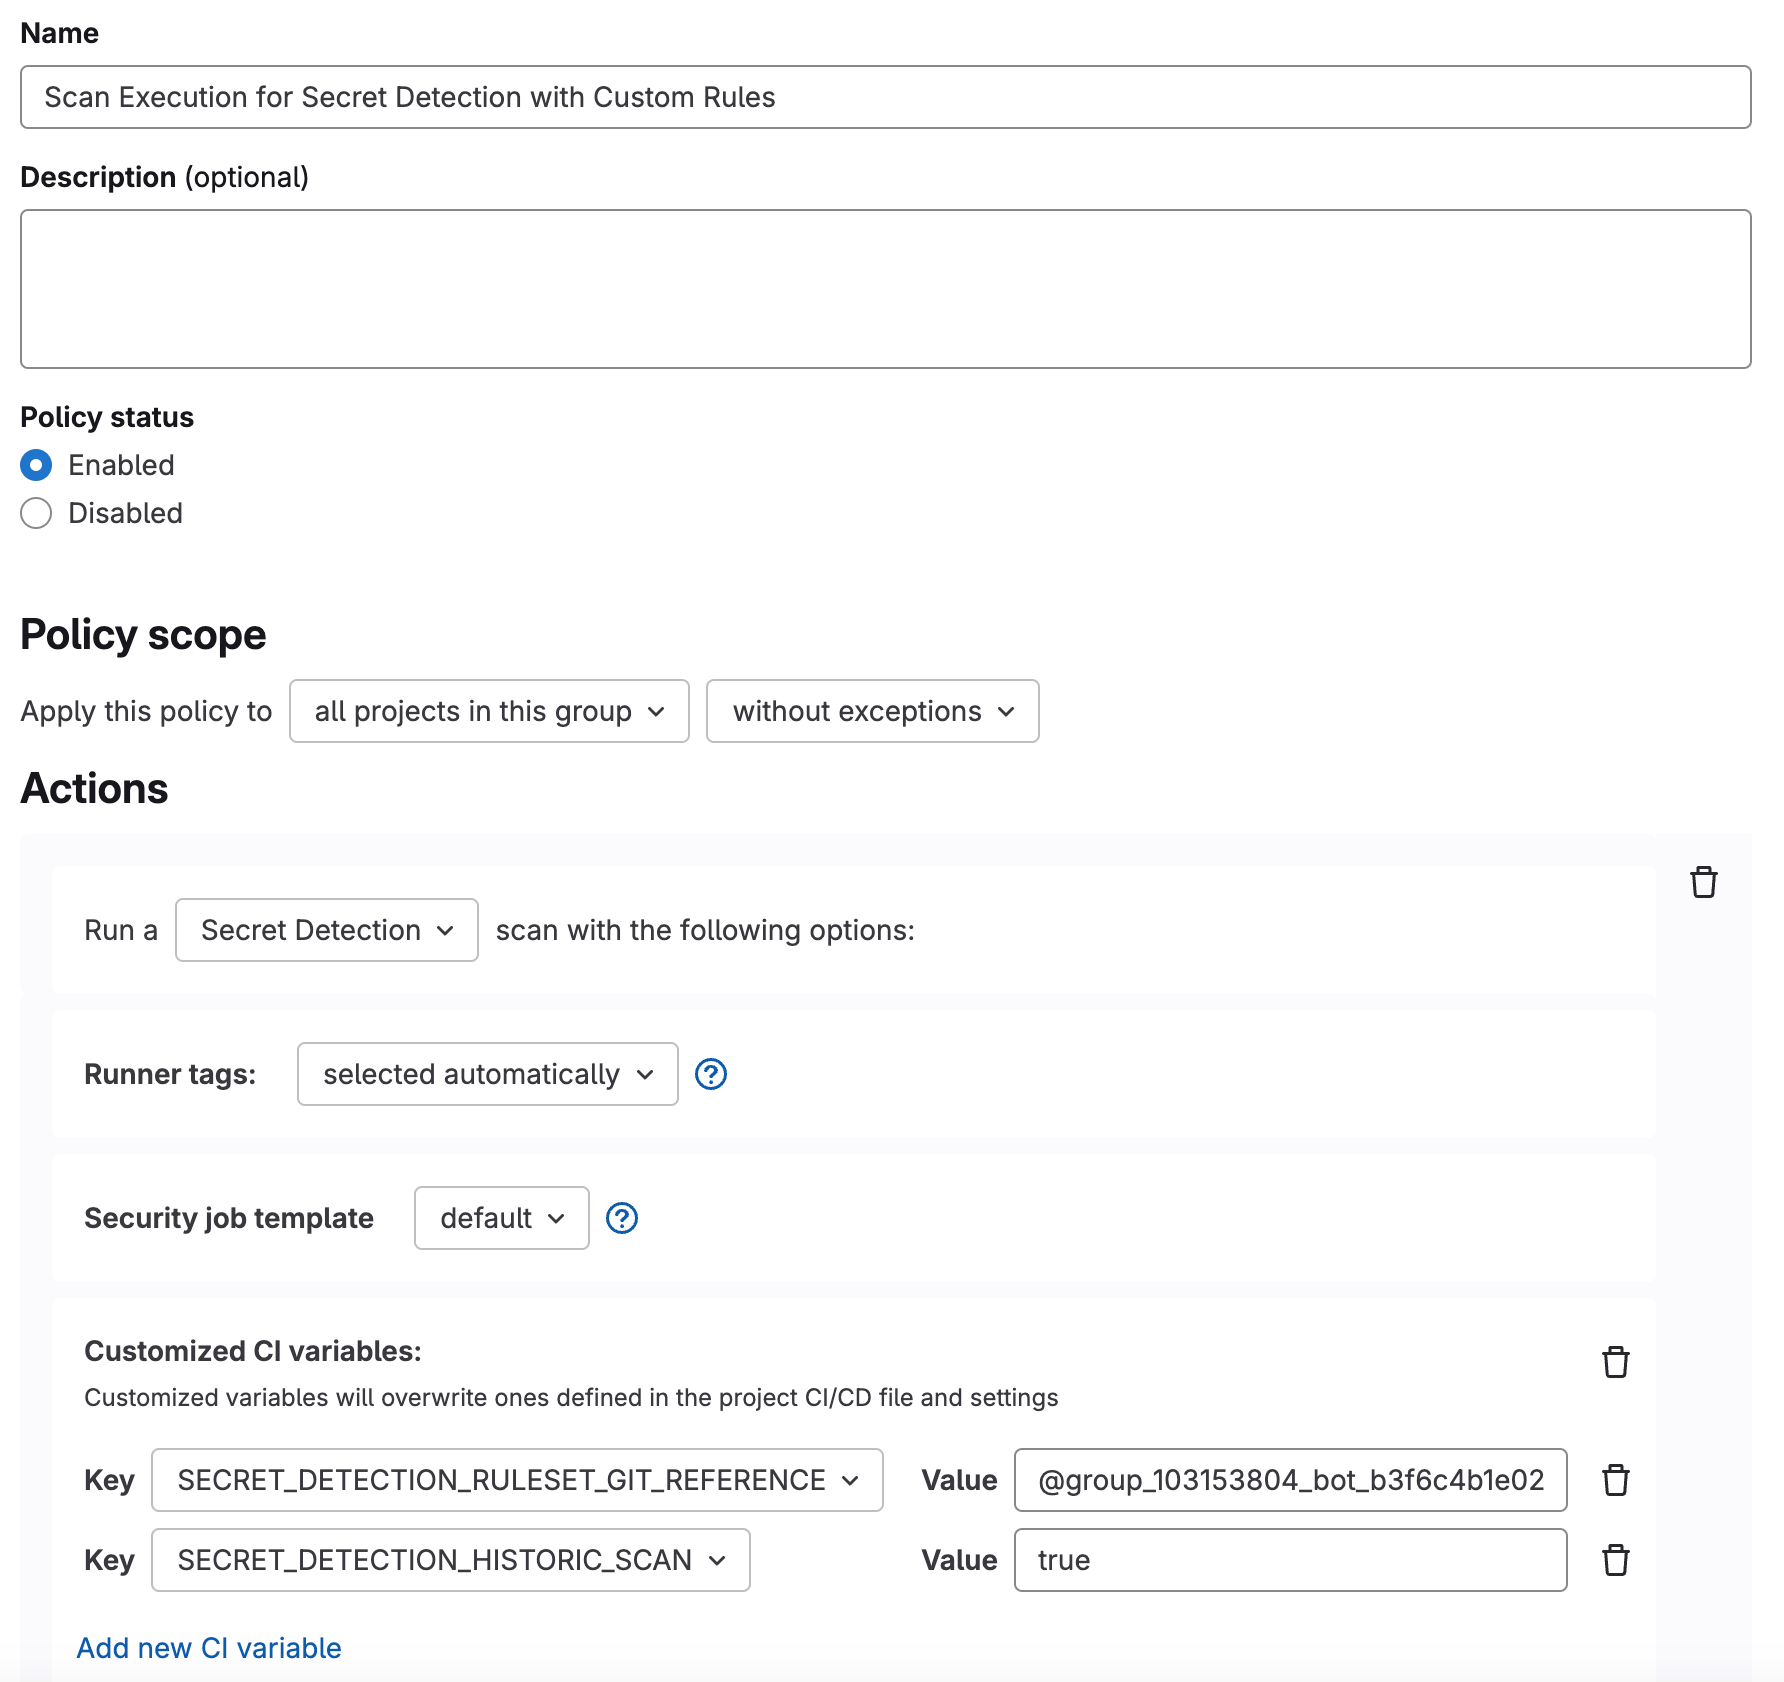Open the Secret Detection scan type dropdown
The height and width of the screenshot is (1682, 1784).
click(326, 930)
